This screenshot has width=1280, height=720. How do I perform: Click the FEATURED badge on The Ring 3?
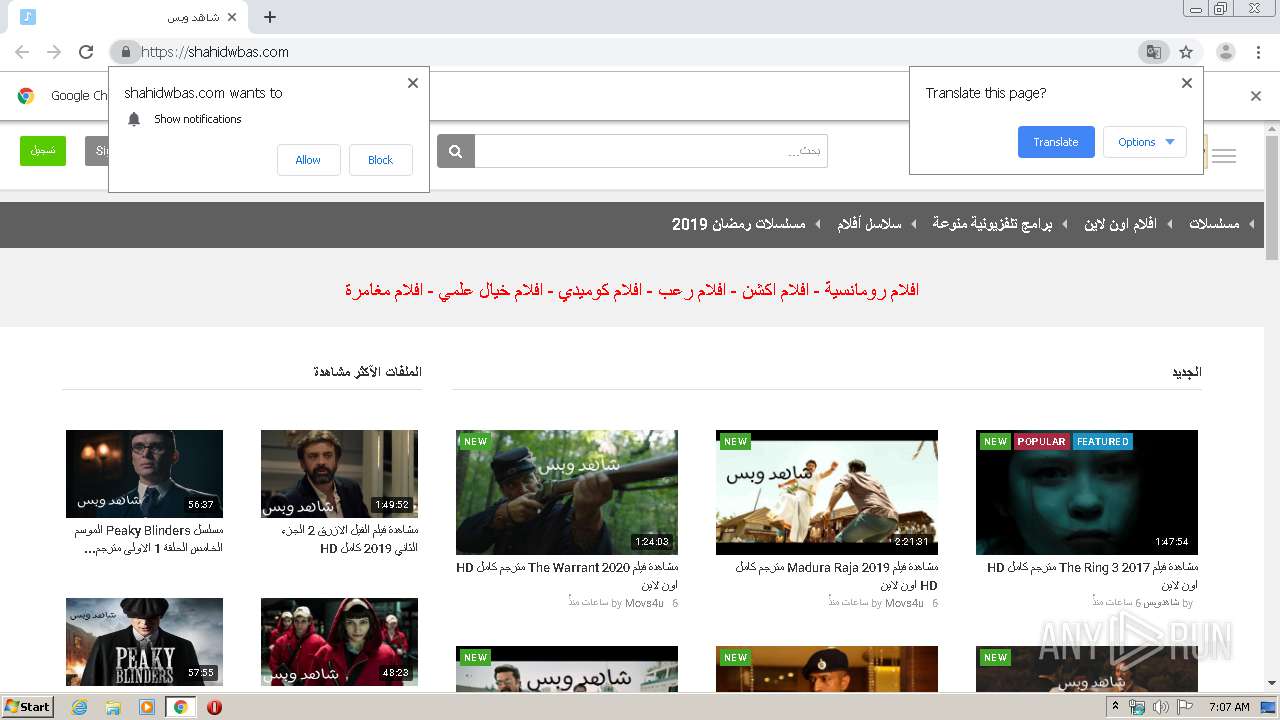(1103, 441)
